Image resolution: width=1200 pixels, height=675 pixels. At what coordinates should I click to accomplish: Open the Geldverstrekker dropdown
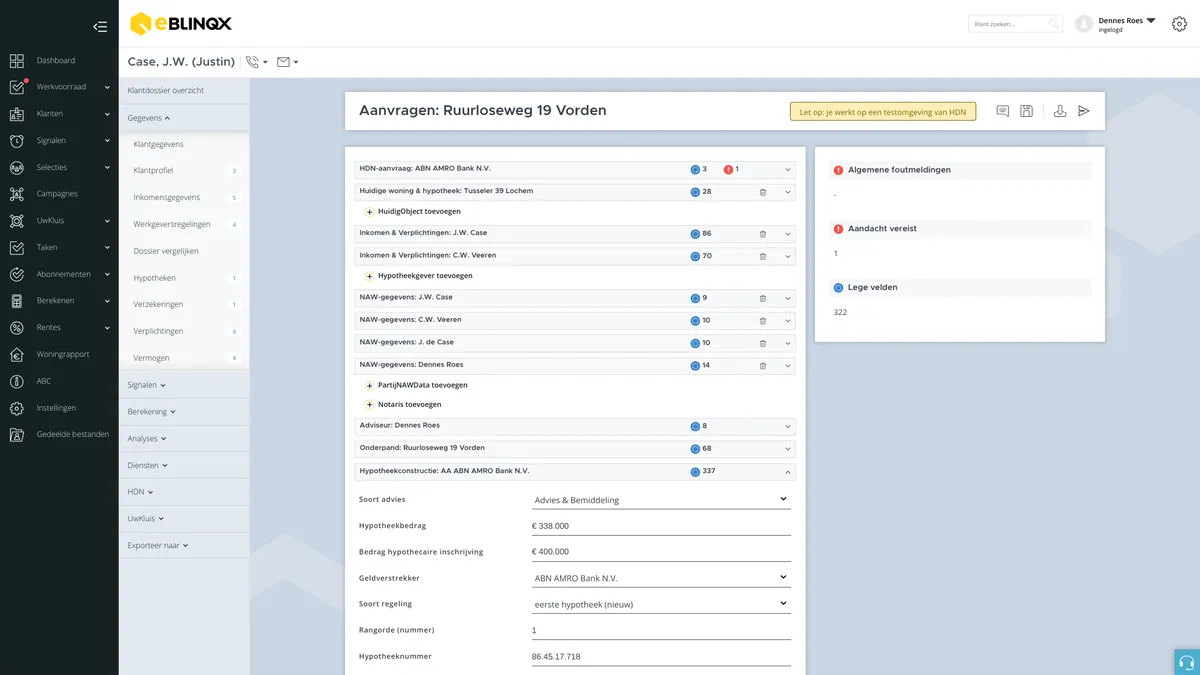[x=661, y=578]
